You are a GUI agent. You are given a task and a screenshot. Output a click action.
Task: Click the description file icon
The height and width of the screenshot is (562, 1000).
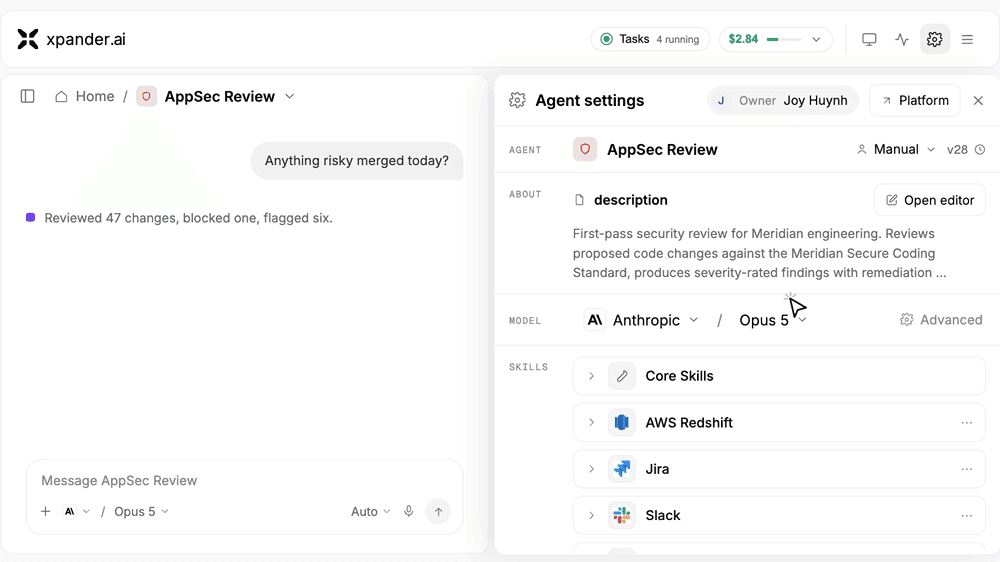579,200
